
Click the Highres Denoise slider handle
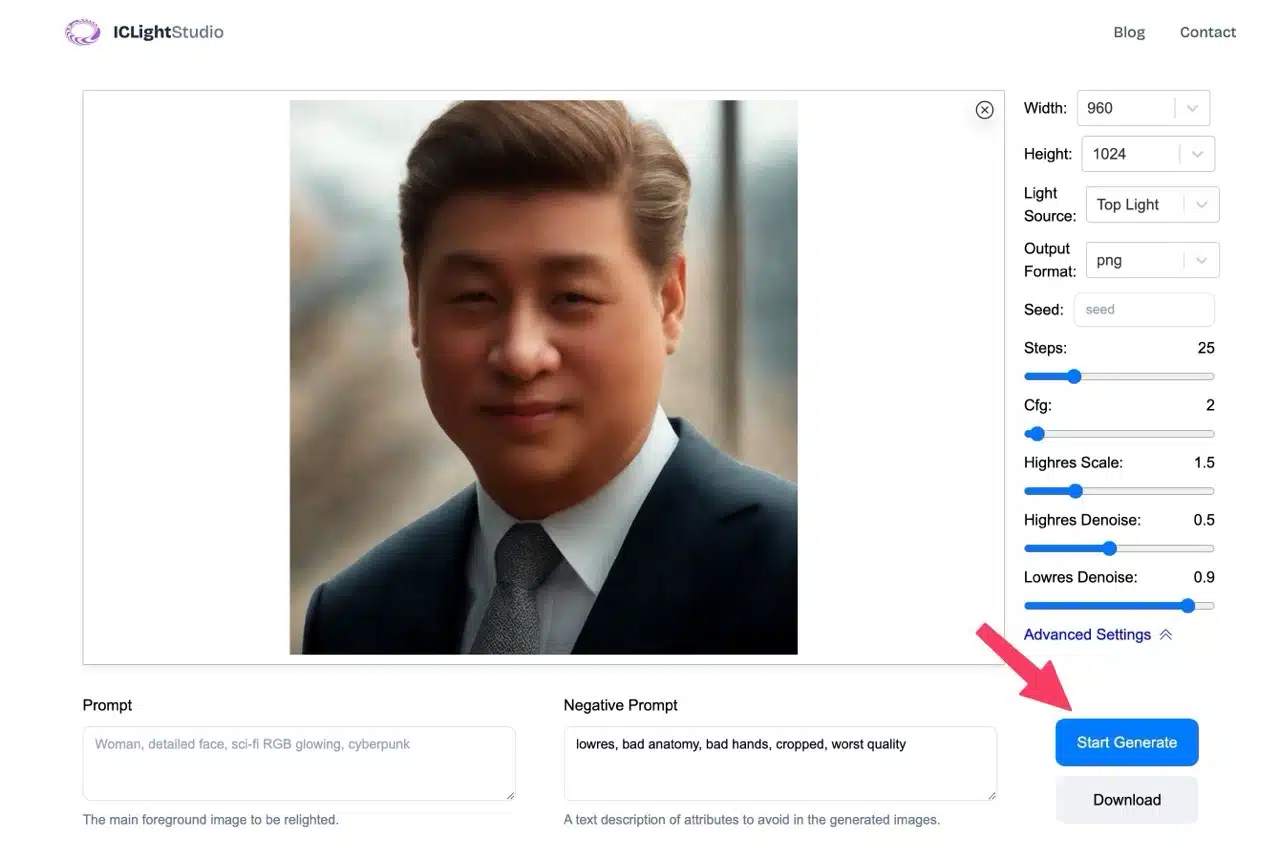(1109, 548)
